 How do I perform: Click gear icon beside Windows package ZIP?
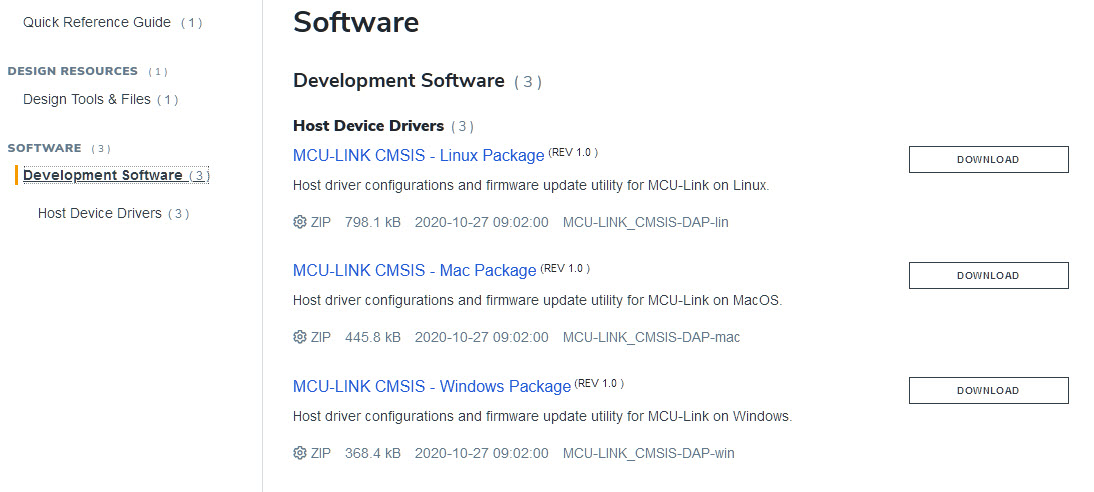coord(299,453)
